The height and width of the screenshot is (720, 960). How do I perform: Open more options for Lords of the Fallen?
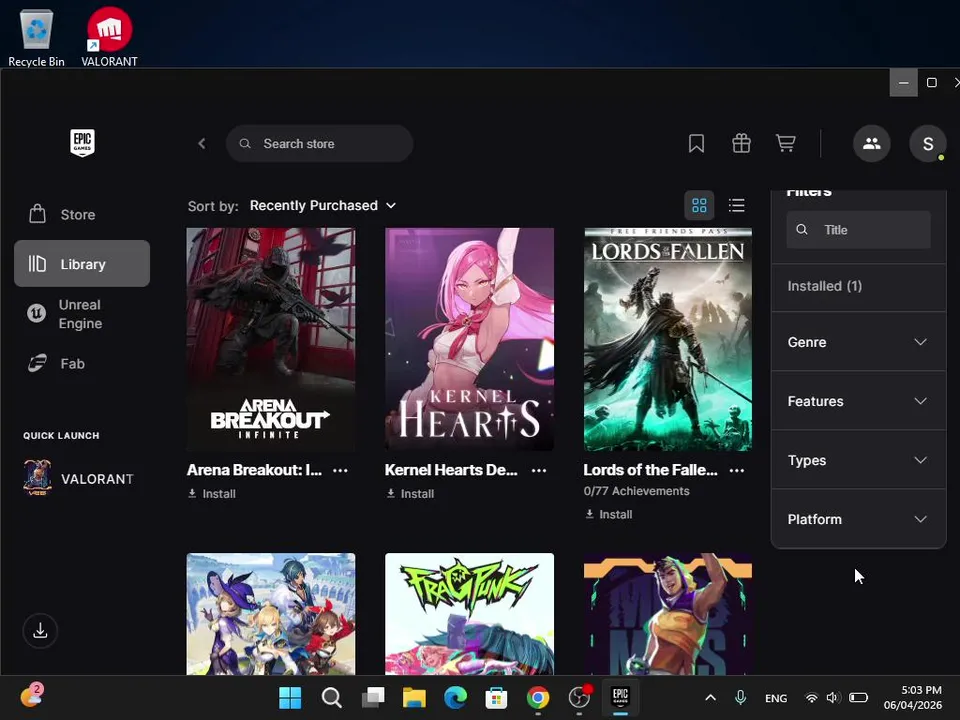tap(737, 470)
